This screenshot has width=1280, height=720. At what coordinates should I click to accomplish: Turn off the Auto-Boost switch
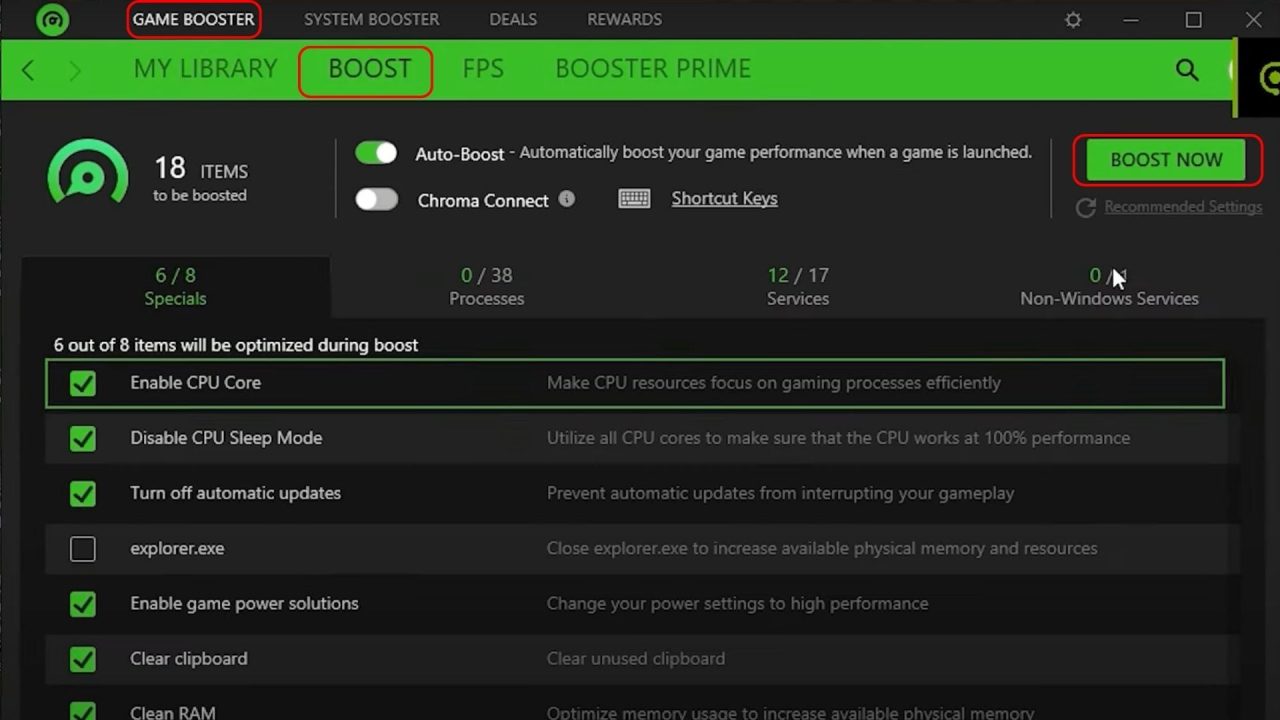point(376,153)
